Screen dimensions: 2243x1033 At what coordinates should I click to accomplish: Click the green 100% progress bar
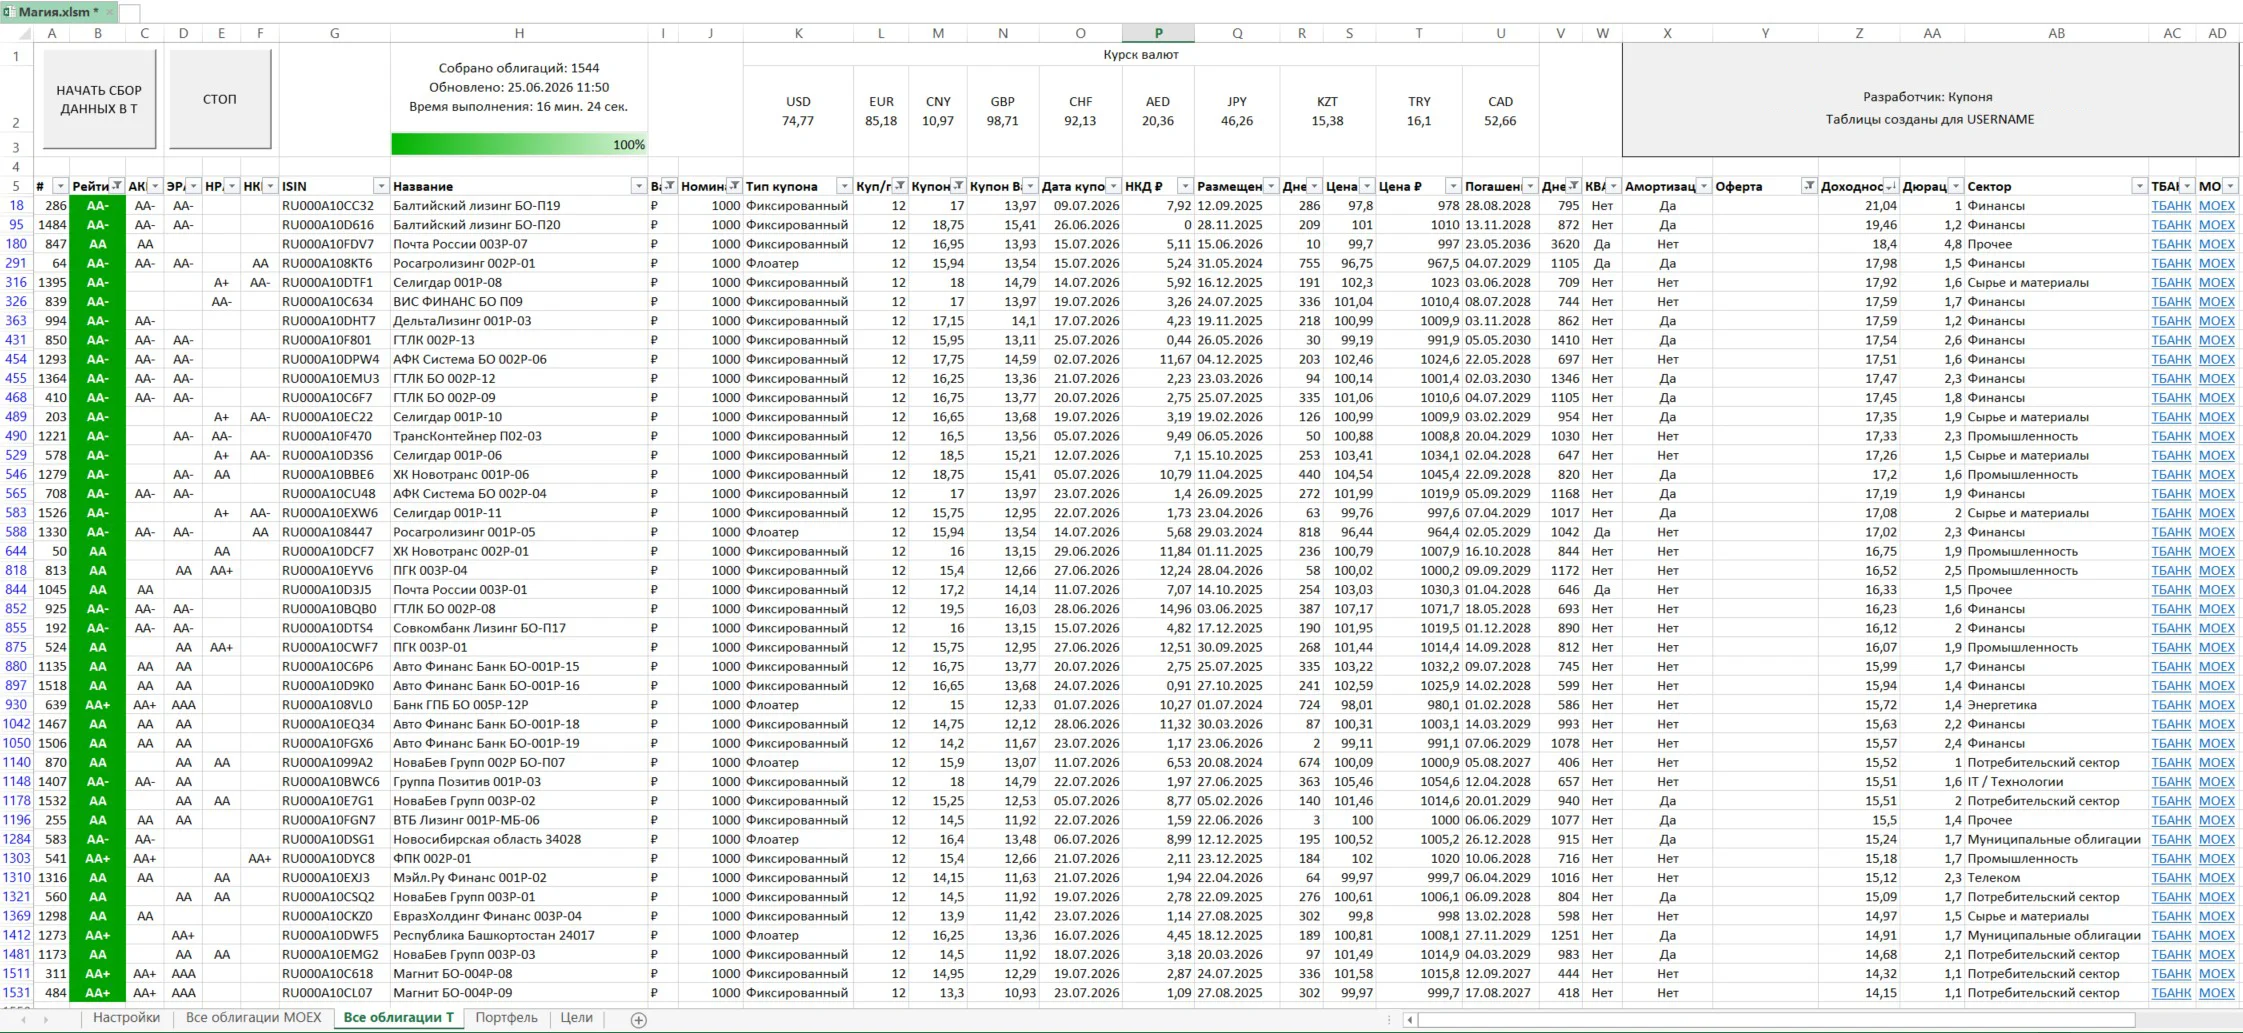pos(519,144)
